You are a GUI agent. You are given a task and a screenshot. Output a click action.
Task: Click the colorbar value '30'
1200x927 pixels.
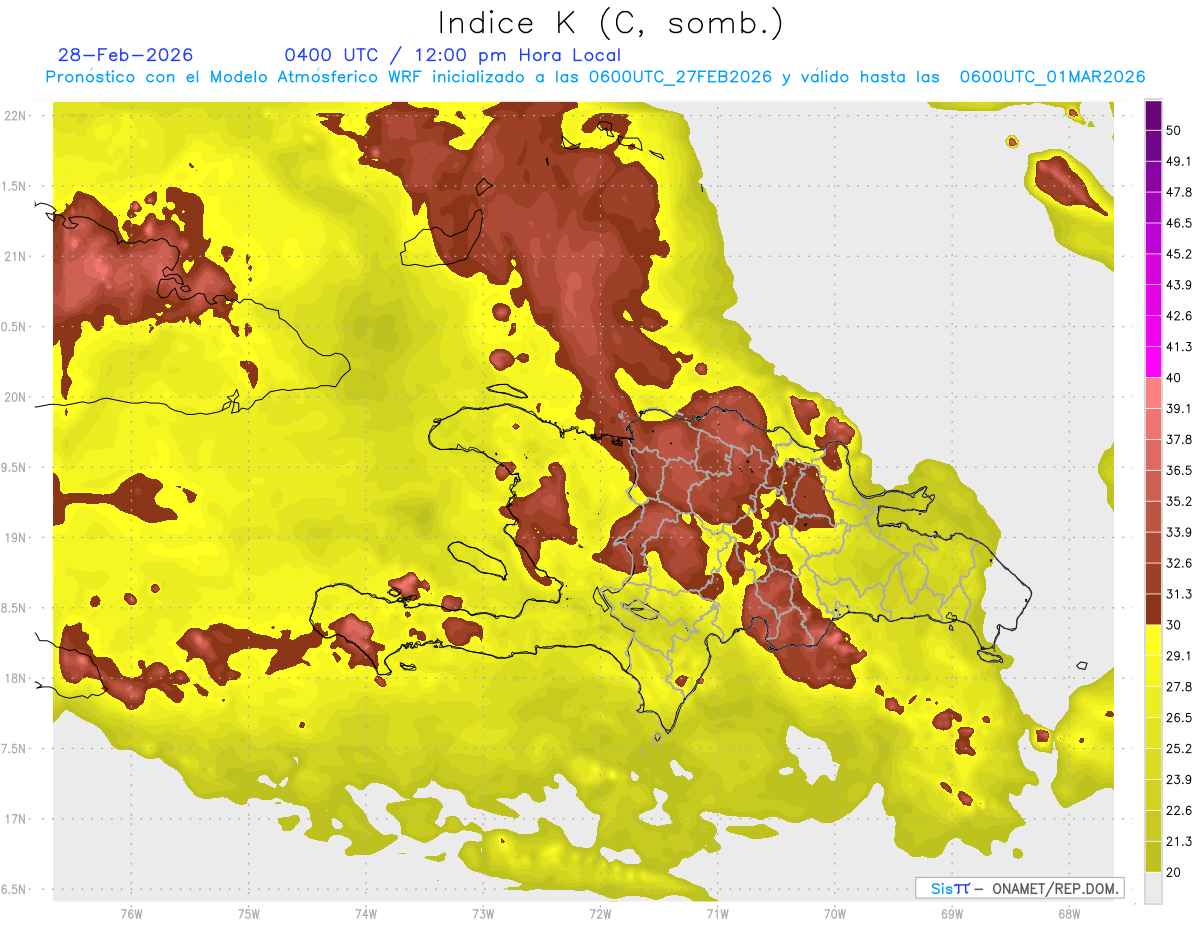[1174, 625]
